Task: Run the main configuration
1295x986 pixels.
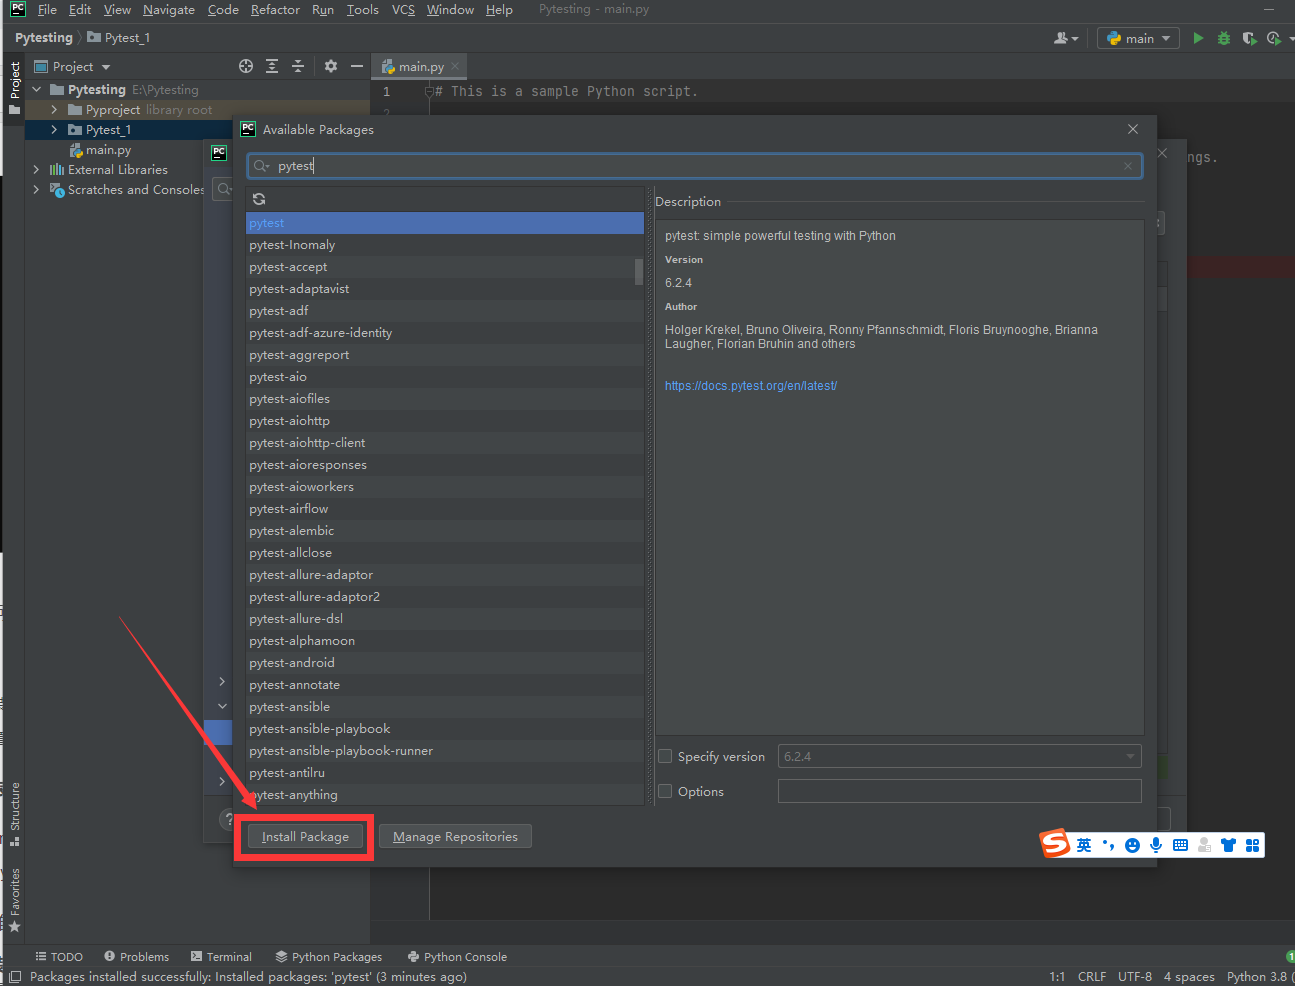Action: pos(1198,38)
